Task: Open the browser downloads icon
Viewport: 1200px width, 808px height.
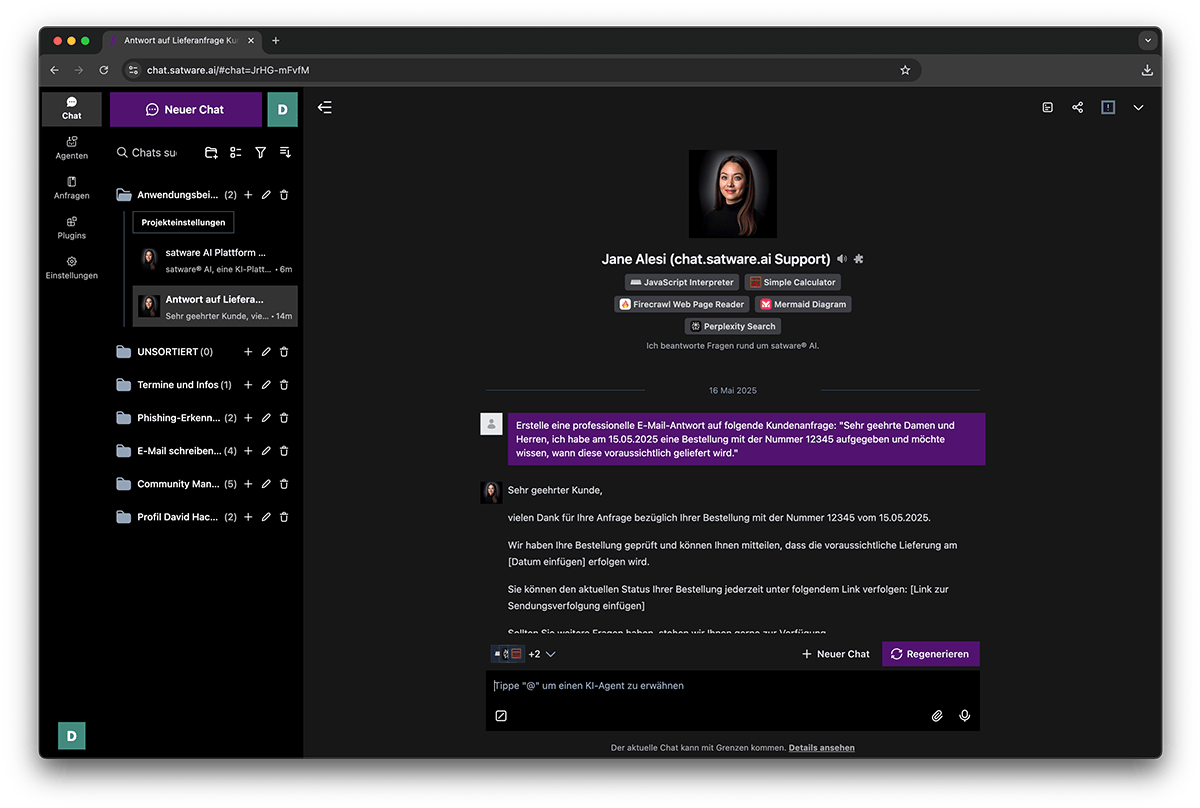Action: pyautogui.click(x=1147, y=70)
